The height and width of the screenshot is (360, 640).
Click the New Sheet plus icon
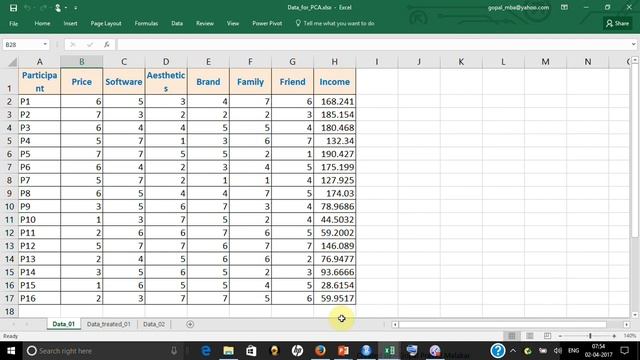190,324
